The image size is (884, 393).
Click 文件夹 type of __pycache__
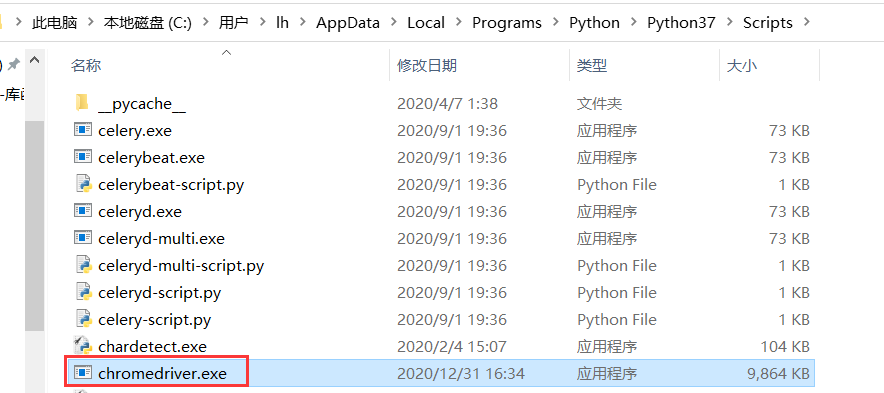pyautogui.click(x=599, y=104)
